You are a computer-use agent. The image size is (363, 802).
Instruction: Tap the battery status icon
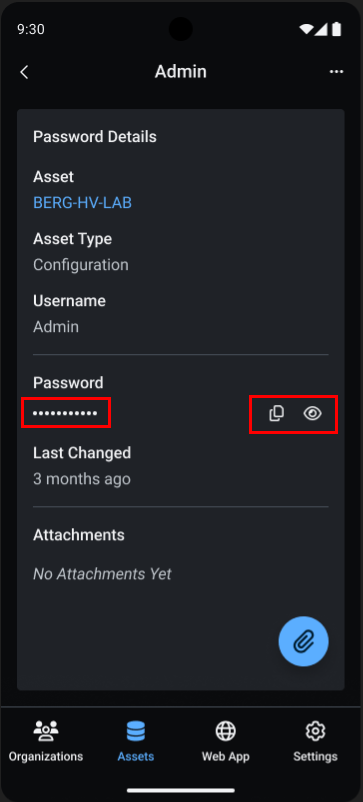[336, 29]
